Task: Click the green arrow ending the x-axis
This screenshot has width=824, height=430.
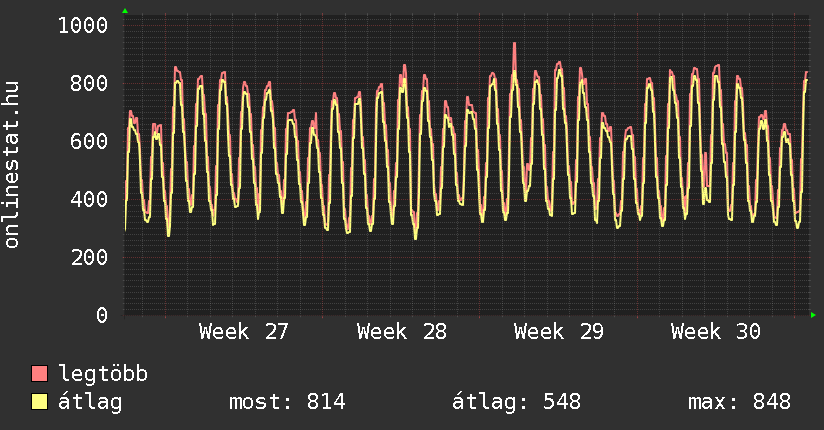Action: pyautogui.click(x=813, y=315)
